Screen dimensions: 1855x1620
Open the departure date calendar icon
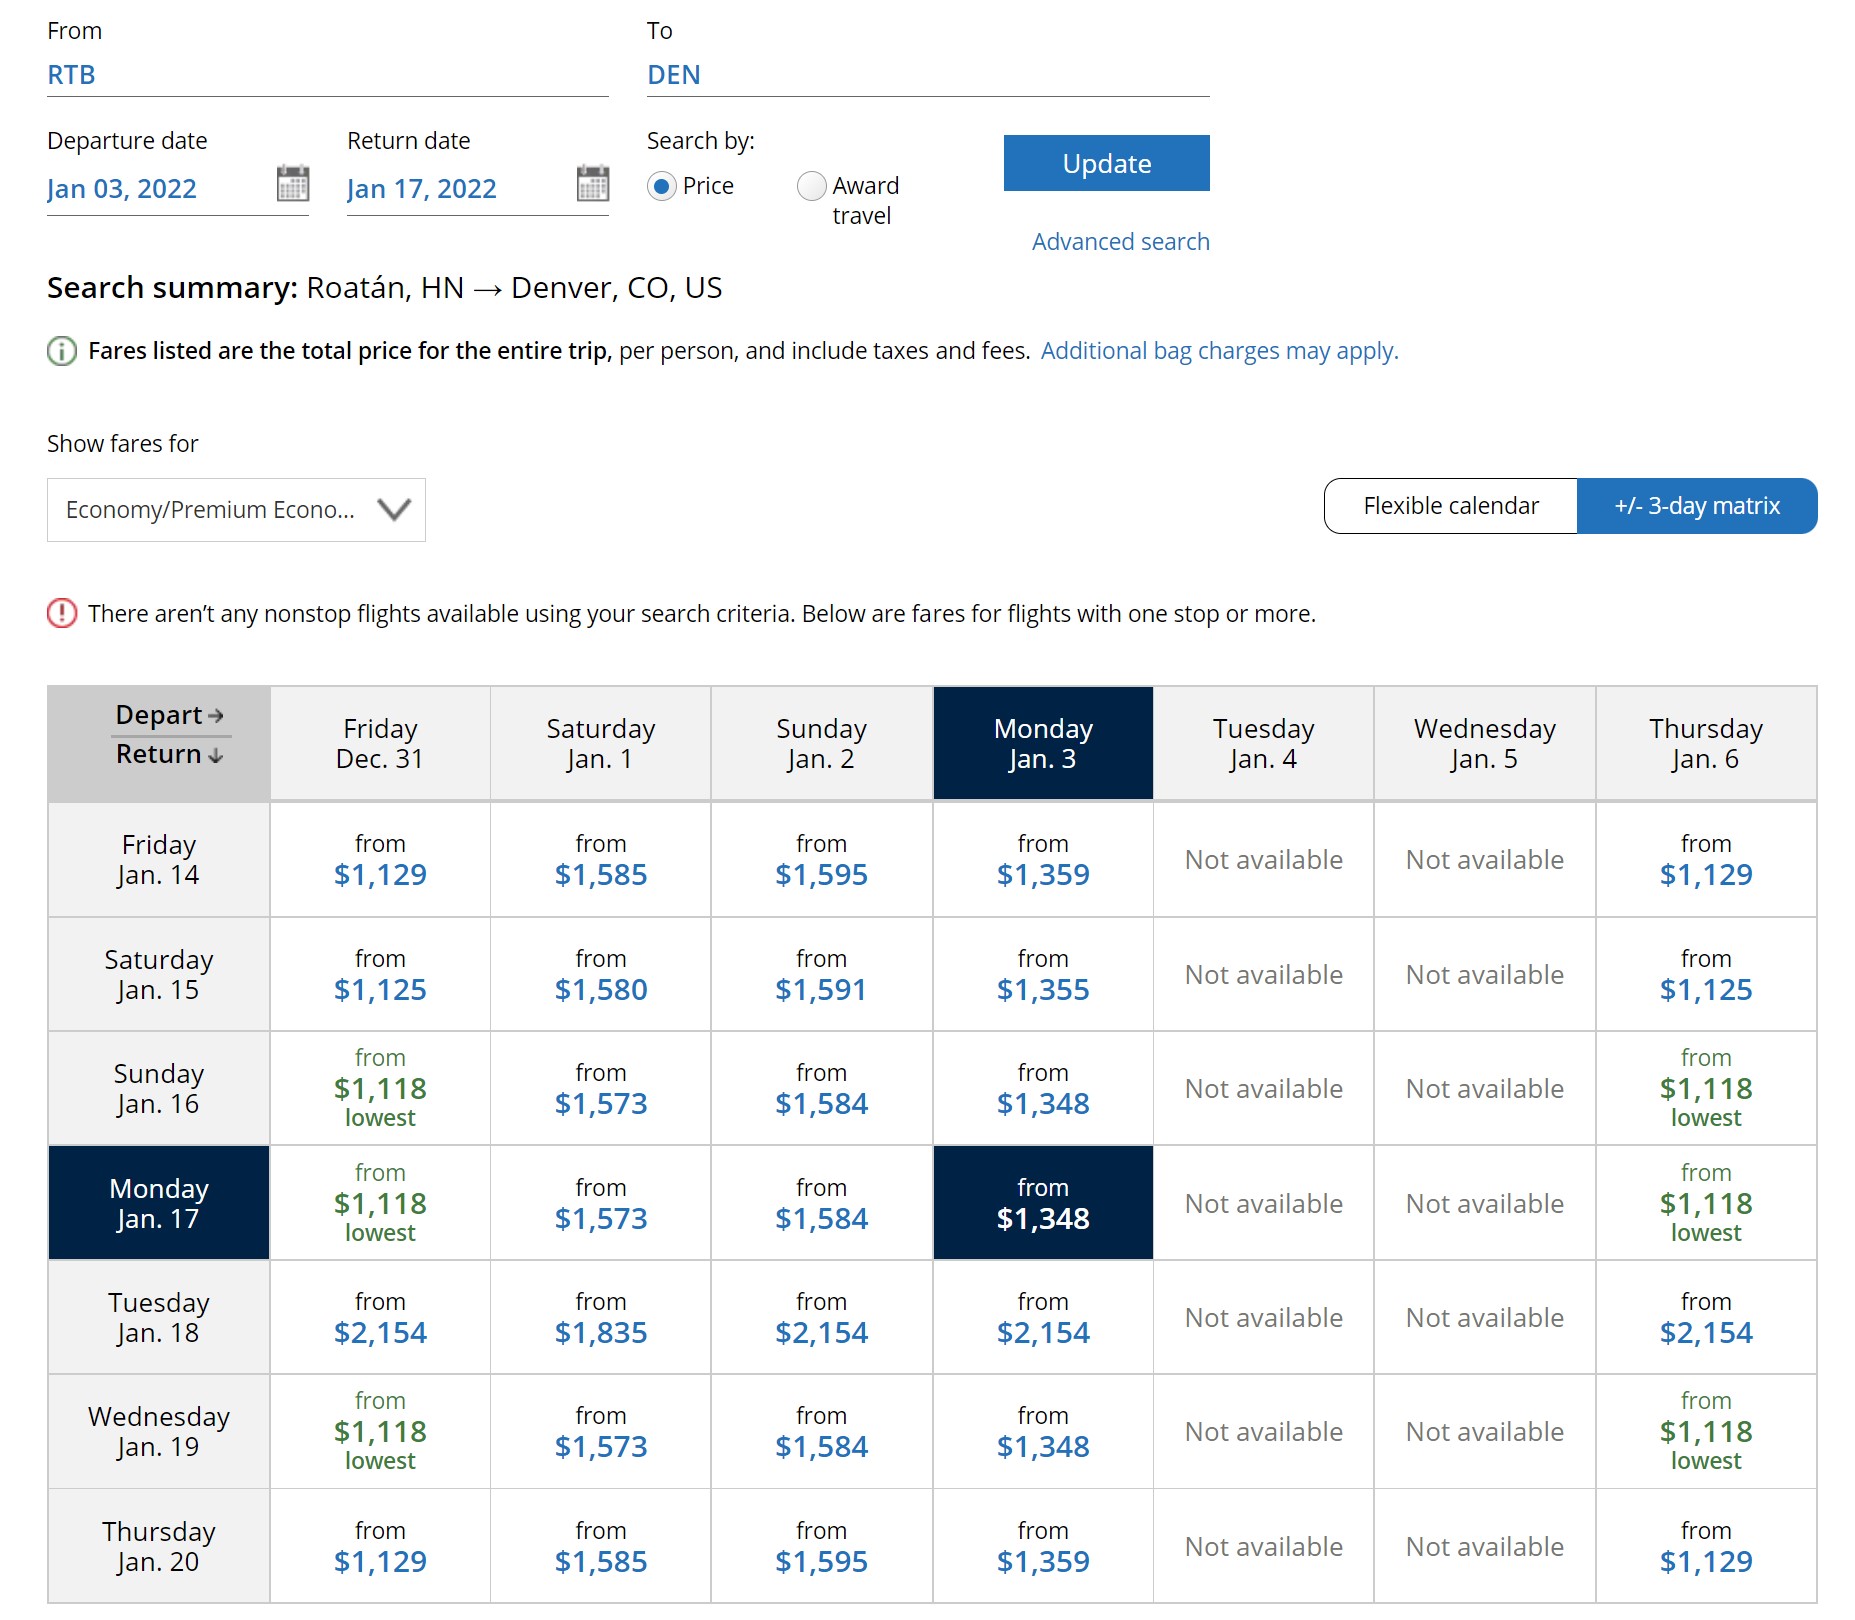[x=292, y=184]
